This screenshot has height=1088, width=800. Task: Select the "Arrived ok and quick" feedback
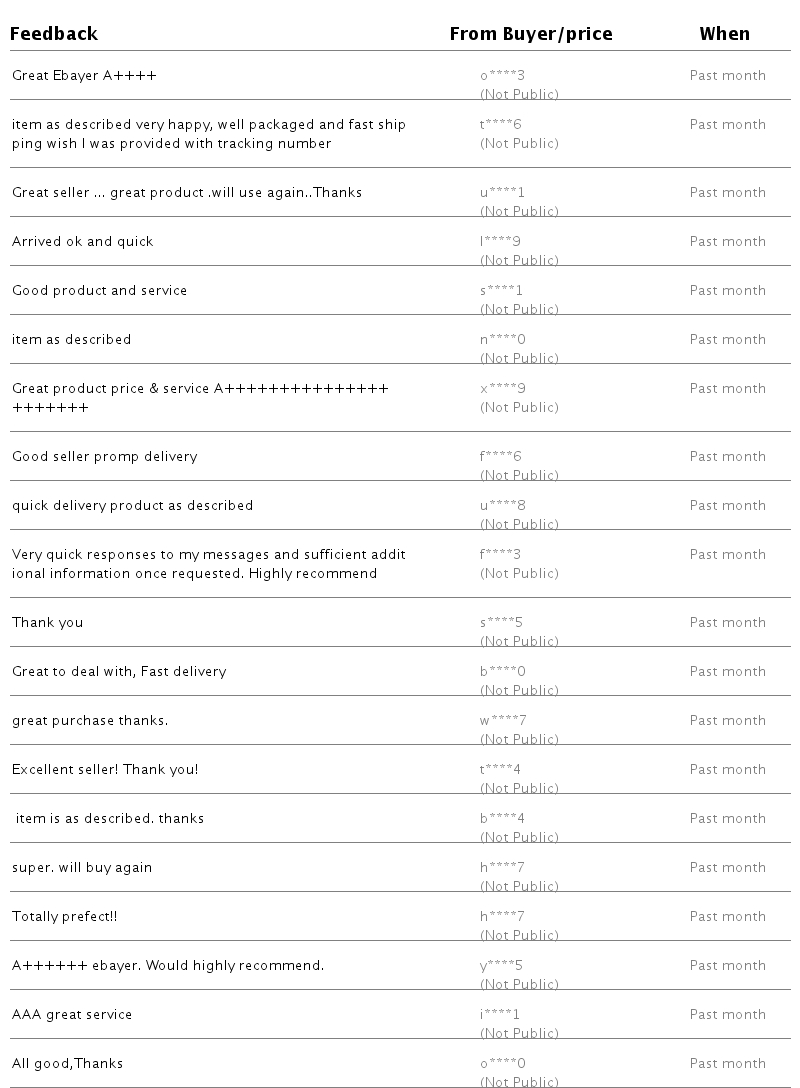83,242
